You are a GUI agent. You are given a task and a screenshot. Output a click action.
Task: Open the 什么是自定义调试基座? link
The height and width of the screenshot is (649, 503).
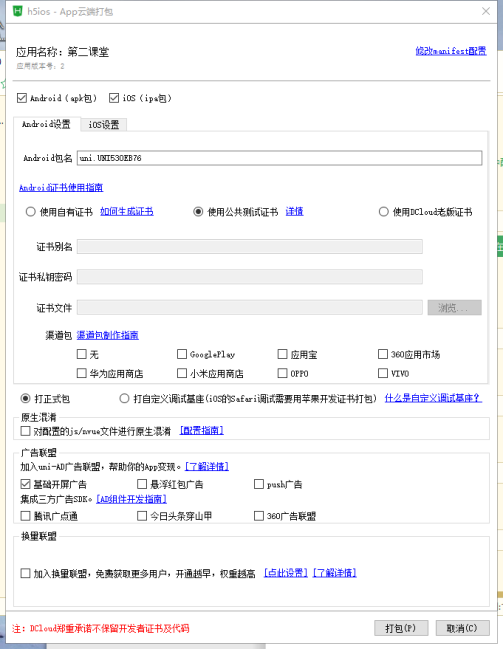click(433, 398)
